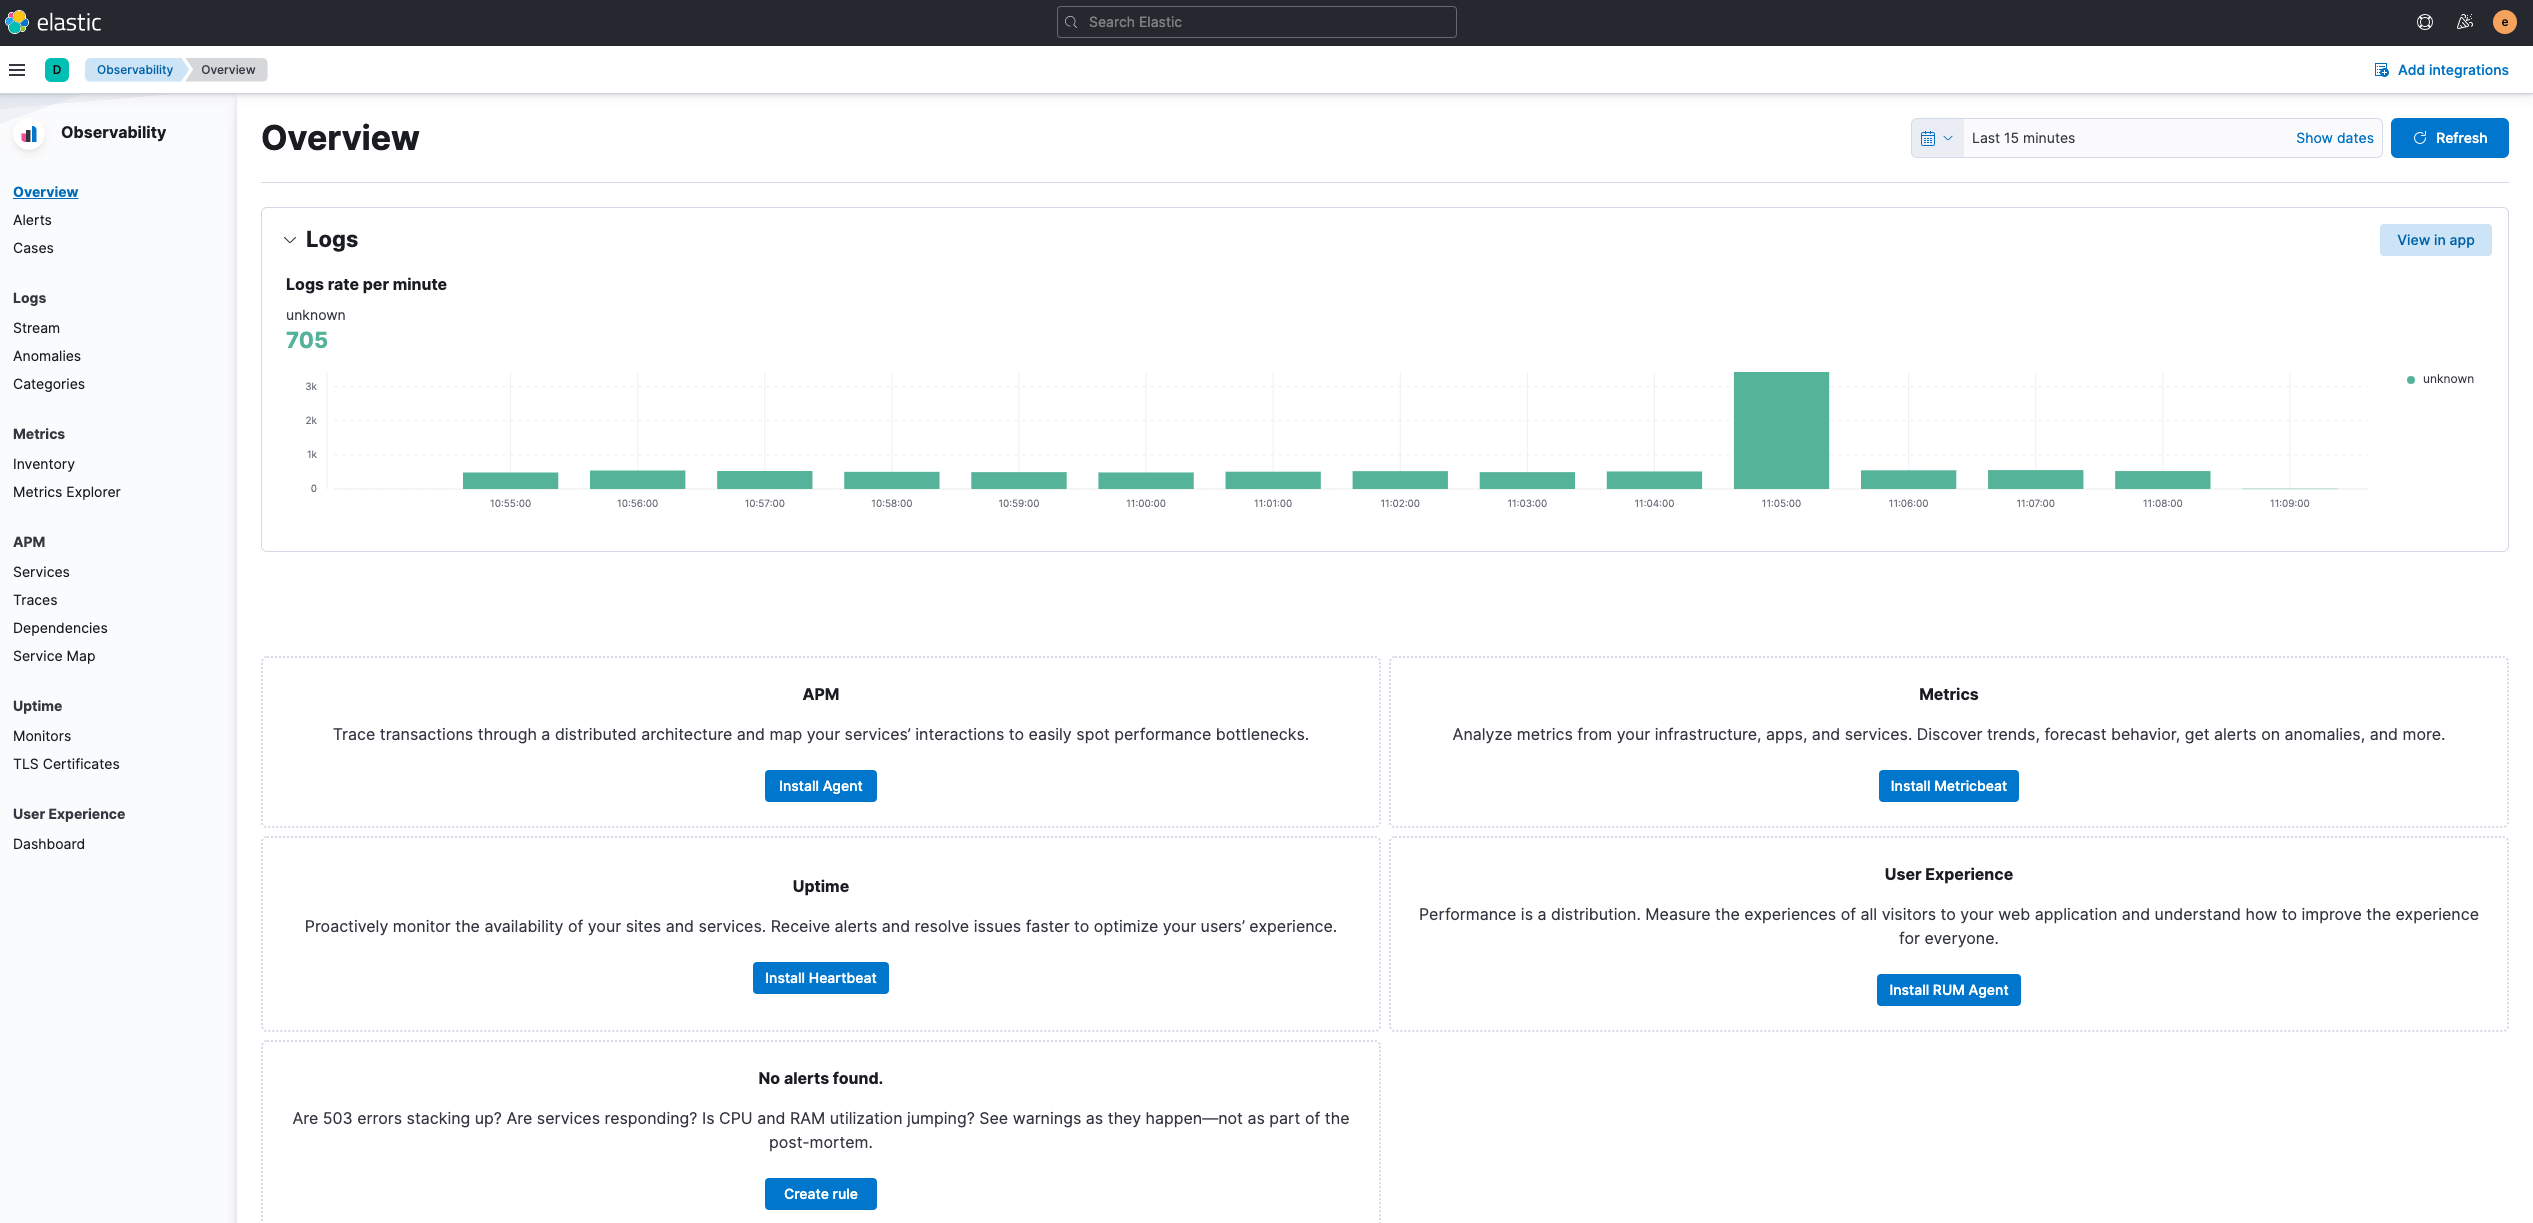Screen dimensions: 2533x1223
Task: Open the newsfeed celebration icon
Action: pos(2465,22)
